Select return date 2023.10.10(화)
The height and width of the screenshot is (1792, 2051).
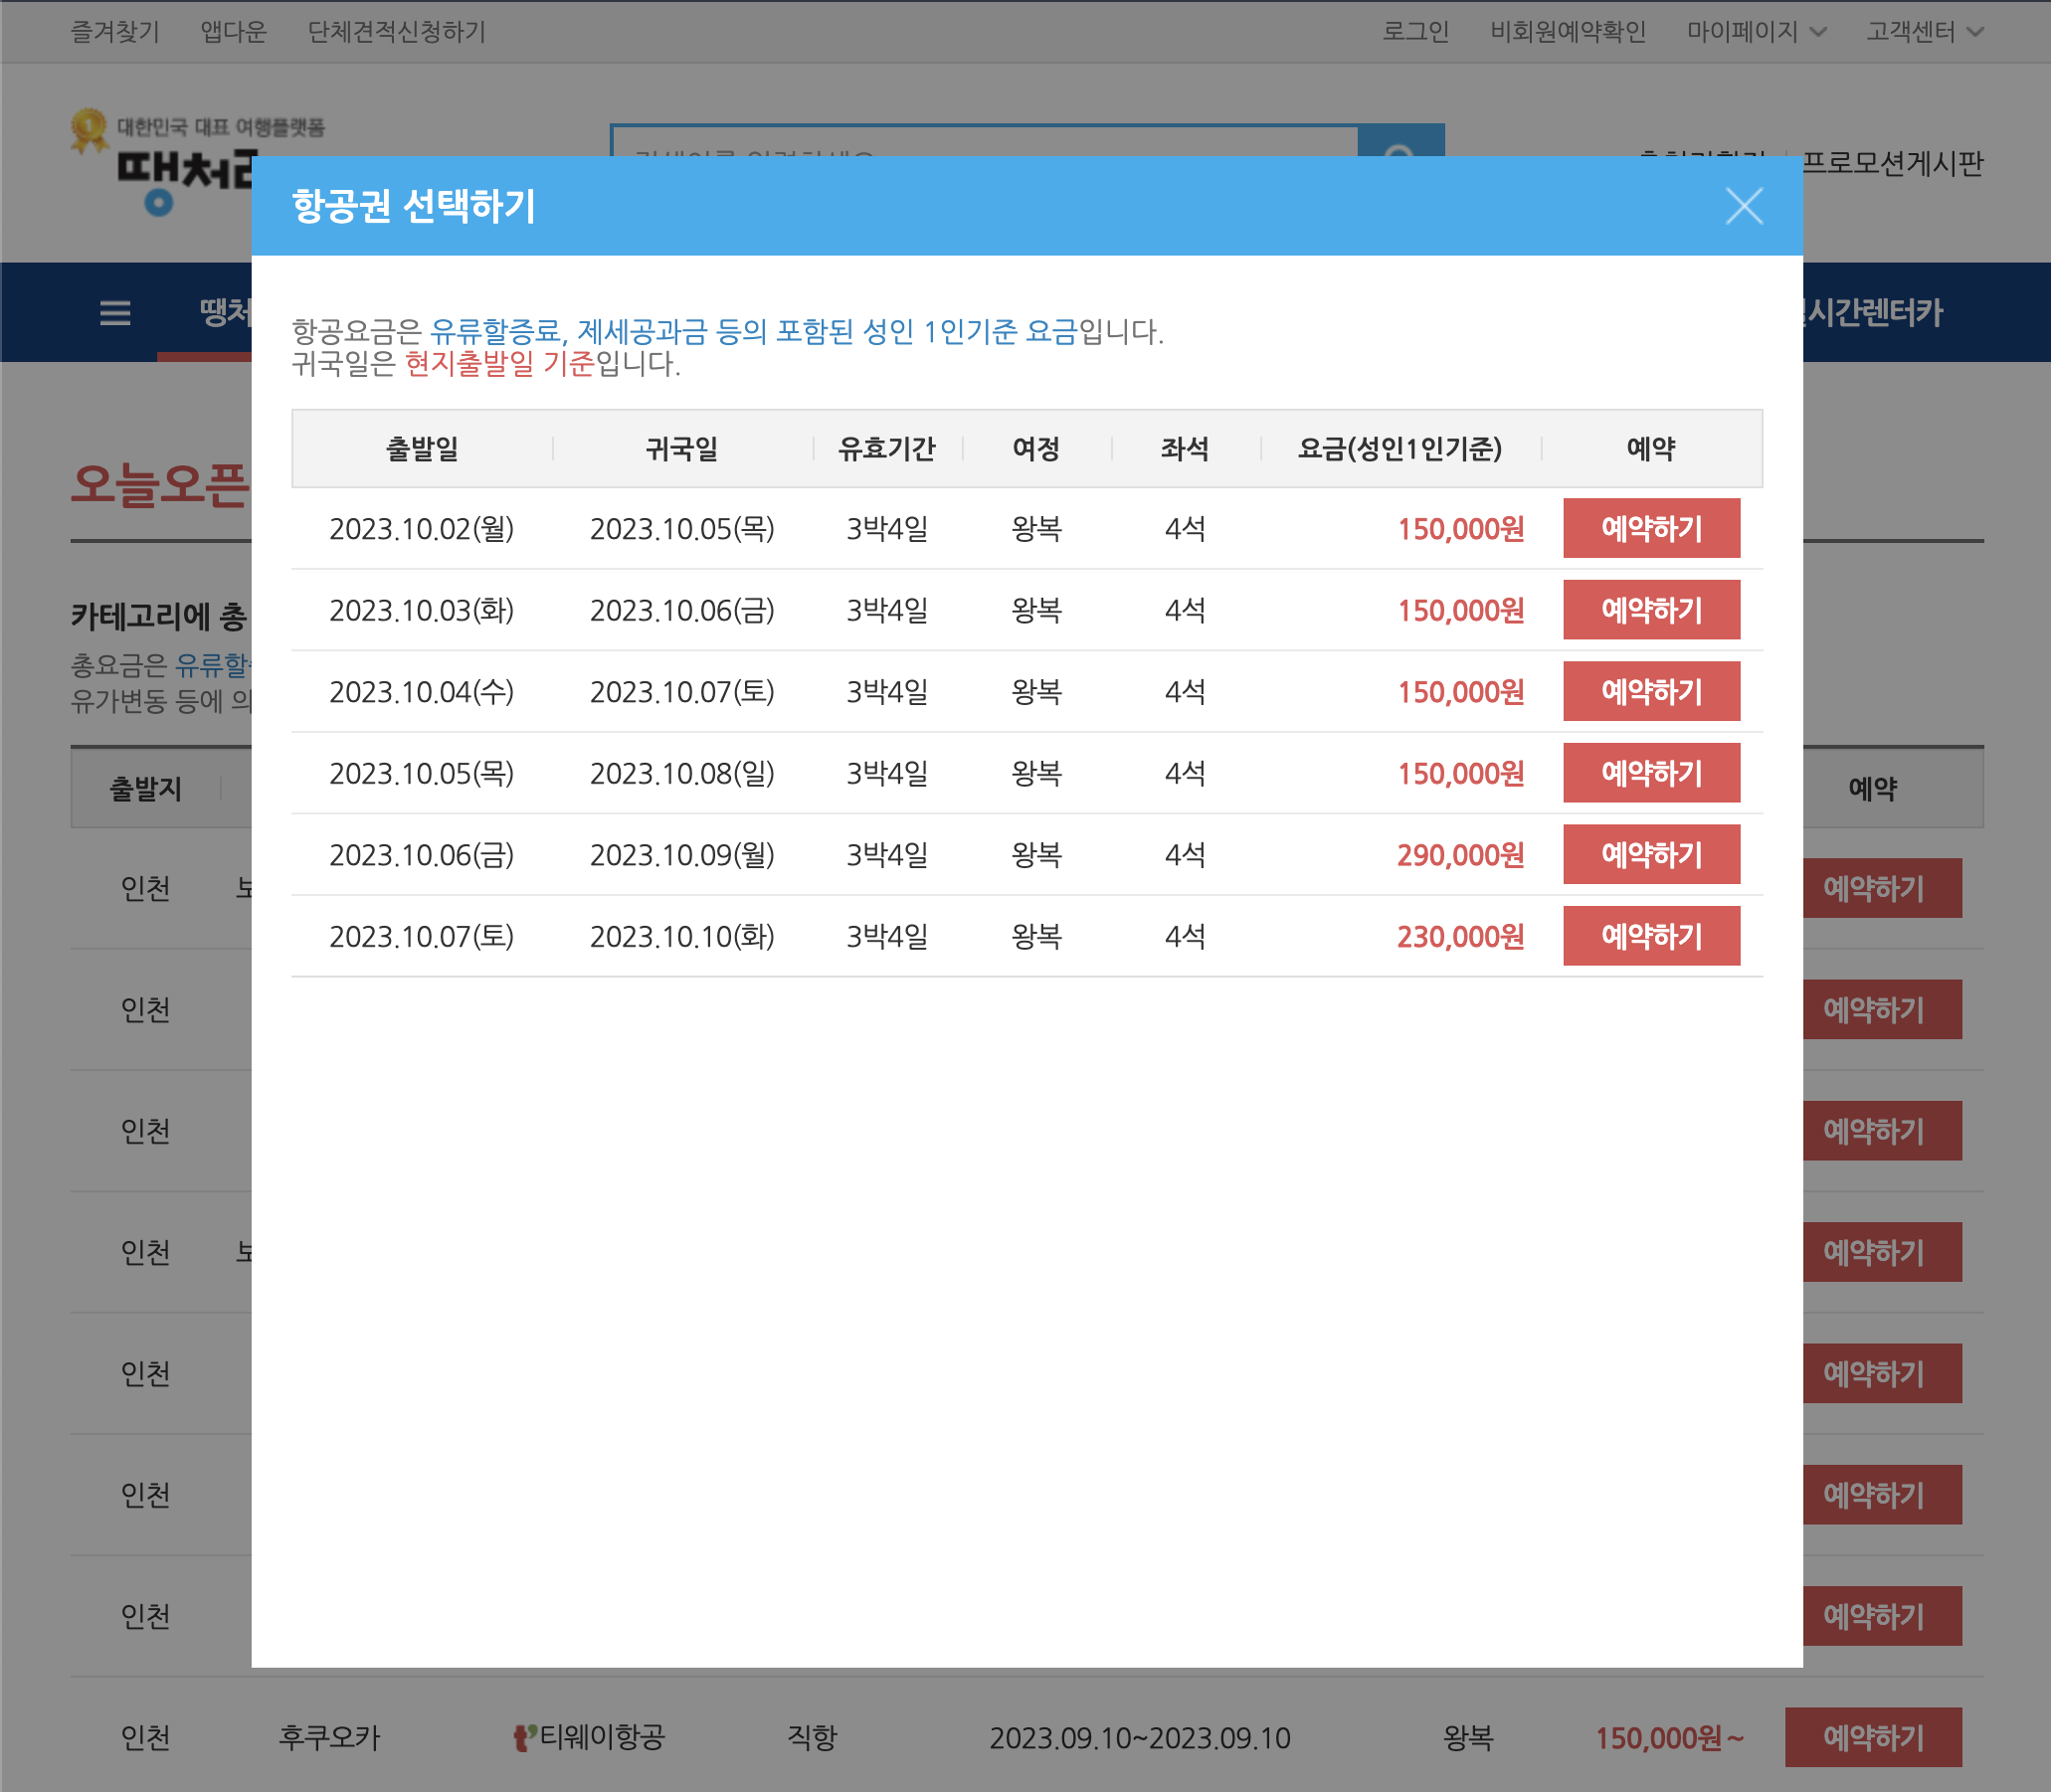(x=682, y=937)
